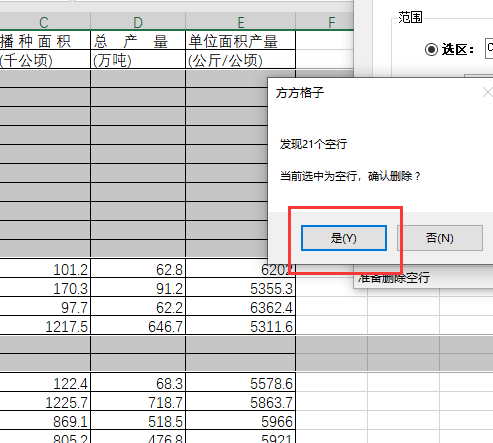Select cell containing 6362.4

(x=241, y=307)
